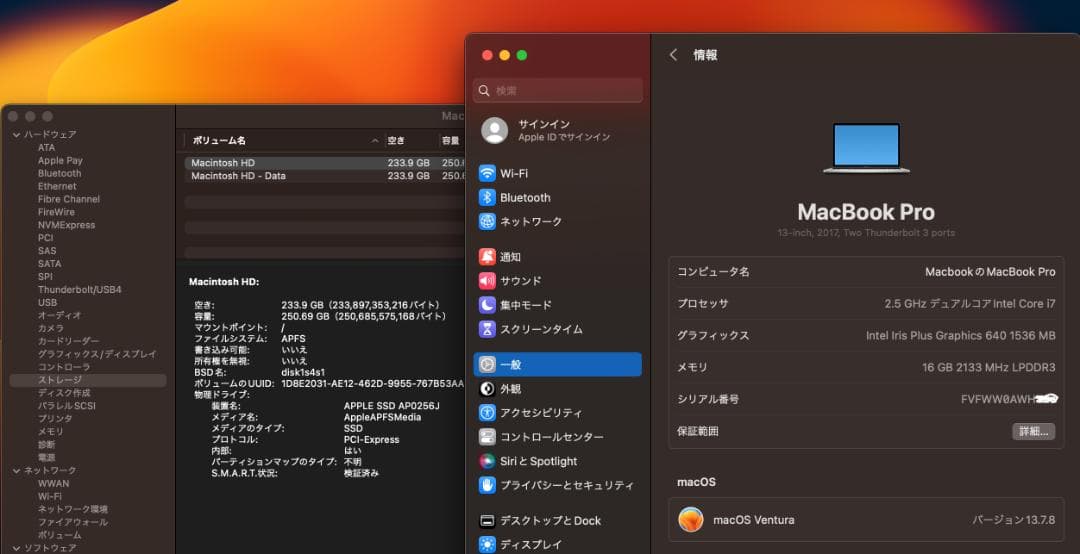Select アクセシビリティ icon
This screenshot has height=554, width=1080.
point(487,413)
